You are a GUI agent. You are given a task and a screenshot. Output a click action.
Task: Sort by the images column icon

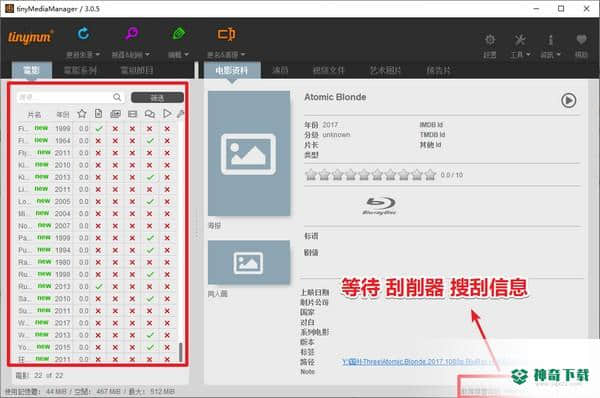[115, 114]
